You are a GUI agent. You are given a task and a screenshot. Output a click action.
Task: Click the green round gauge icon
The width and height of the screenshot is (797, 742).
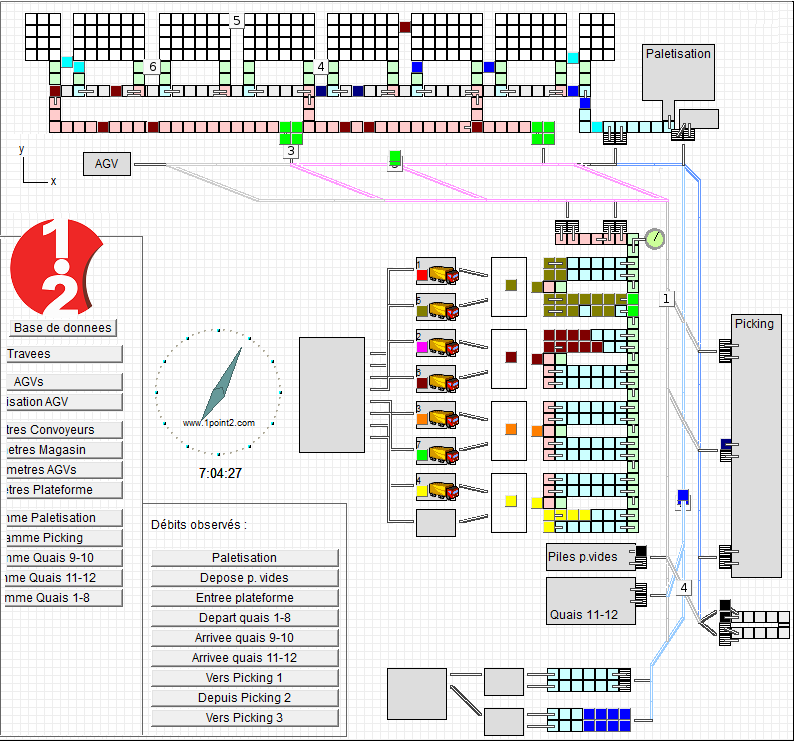pos(654,238)
